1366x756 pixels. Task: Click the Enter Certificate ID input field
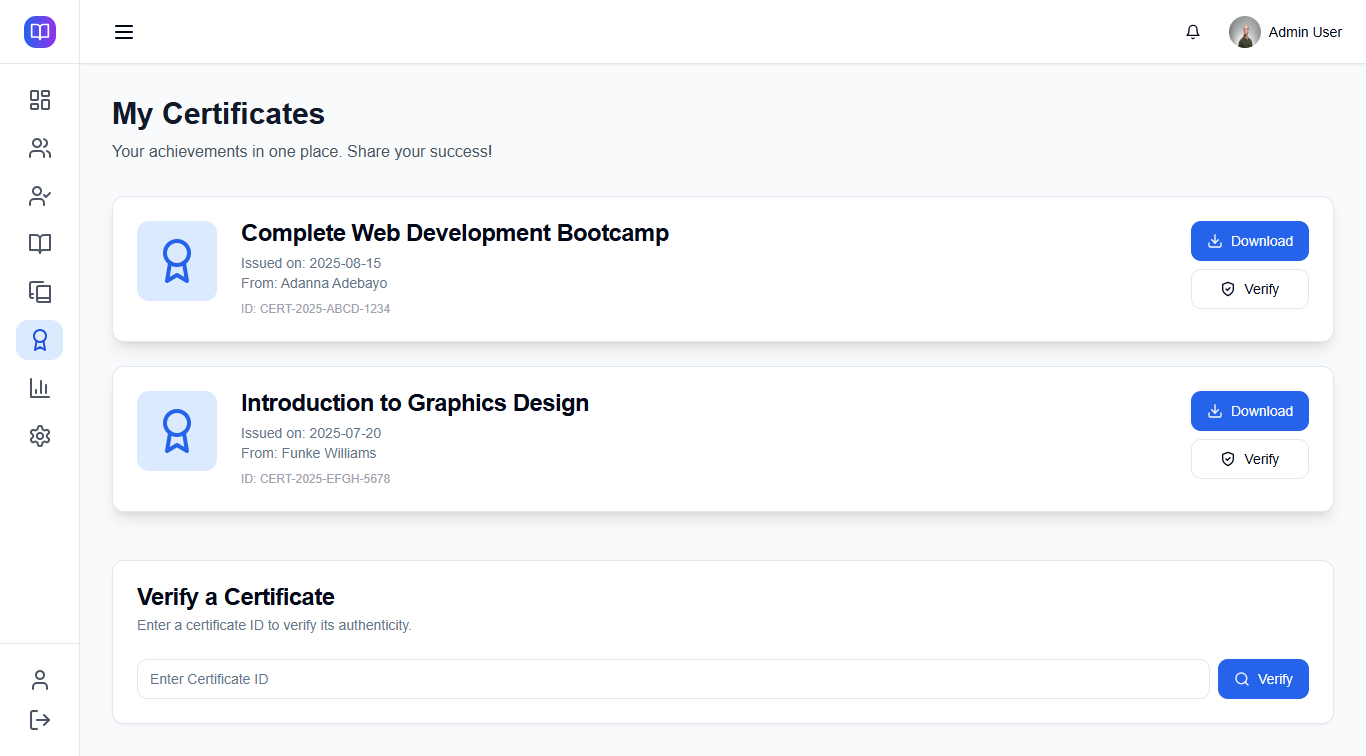672,679
